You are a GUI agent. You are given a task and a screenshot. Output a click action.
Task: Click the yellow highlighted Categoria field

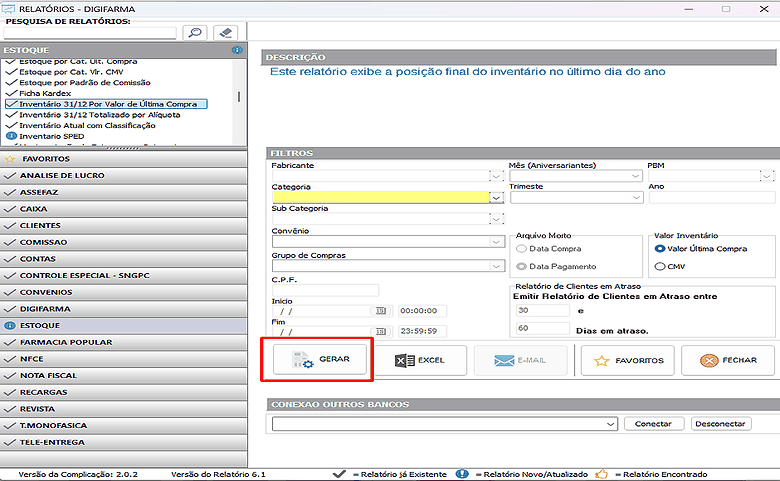tap(381, 197)
